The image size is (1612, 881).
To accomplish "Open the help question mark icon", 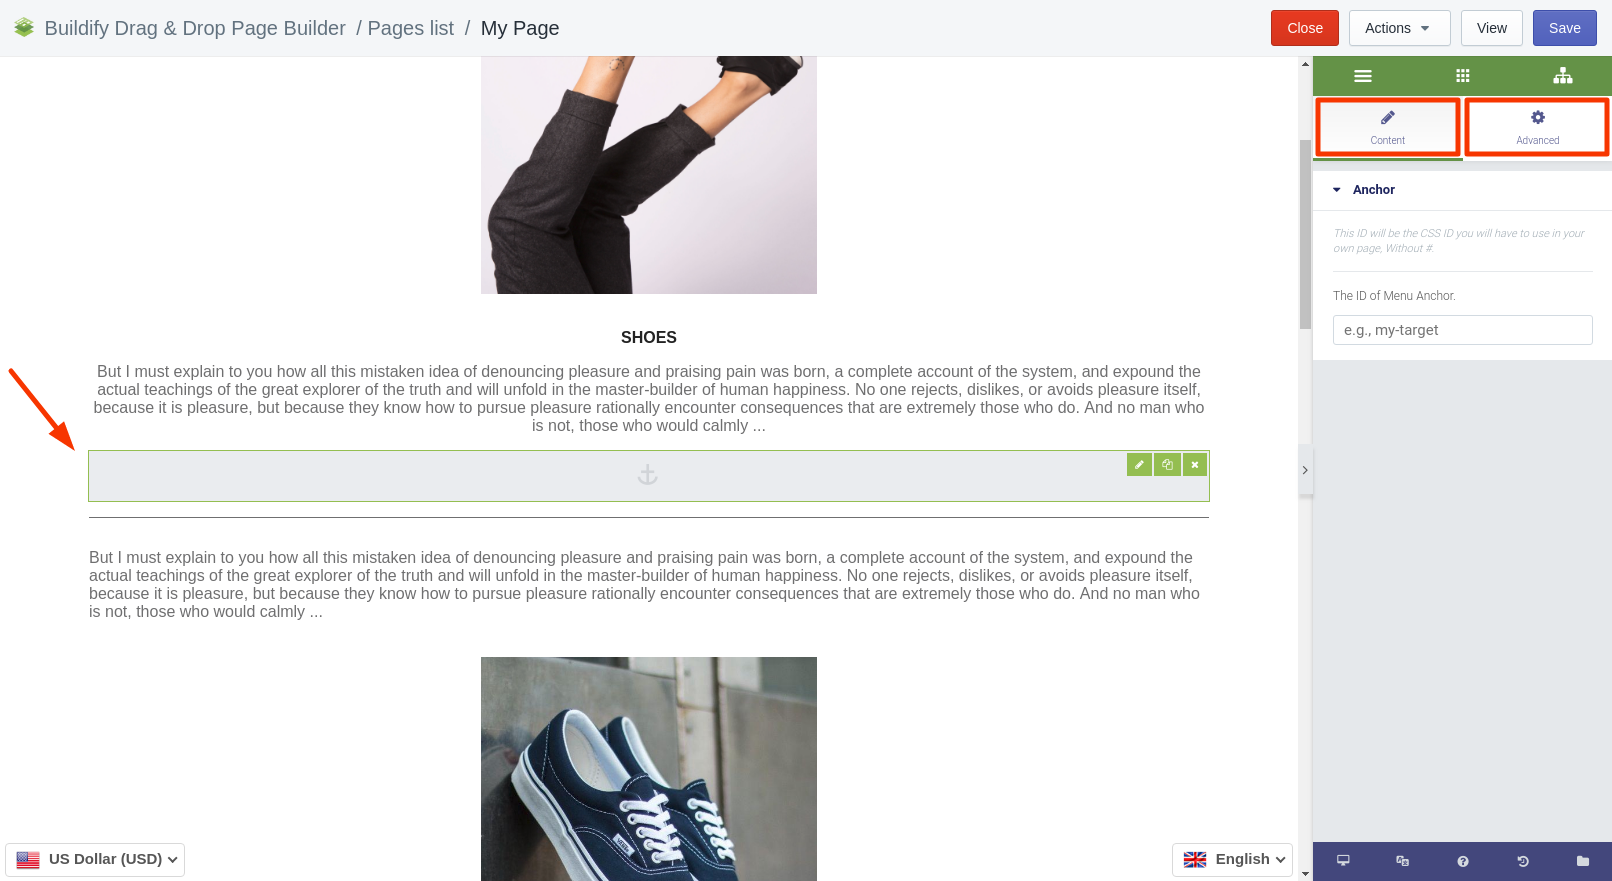I will pos(1462,861).
